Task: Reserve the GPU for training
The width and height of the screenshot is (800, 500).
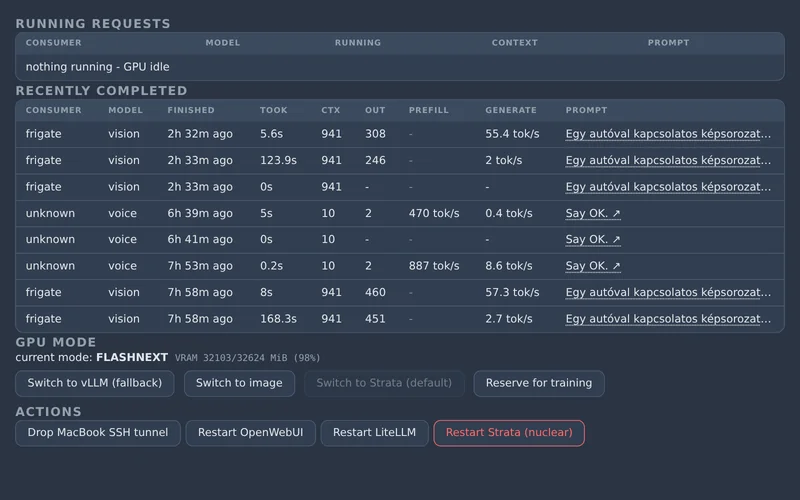Action: point(539,383)
